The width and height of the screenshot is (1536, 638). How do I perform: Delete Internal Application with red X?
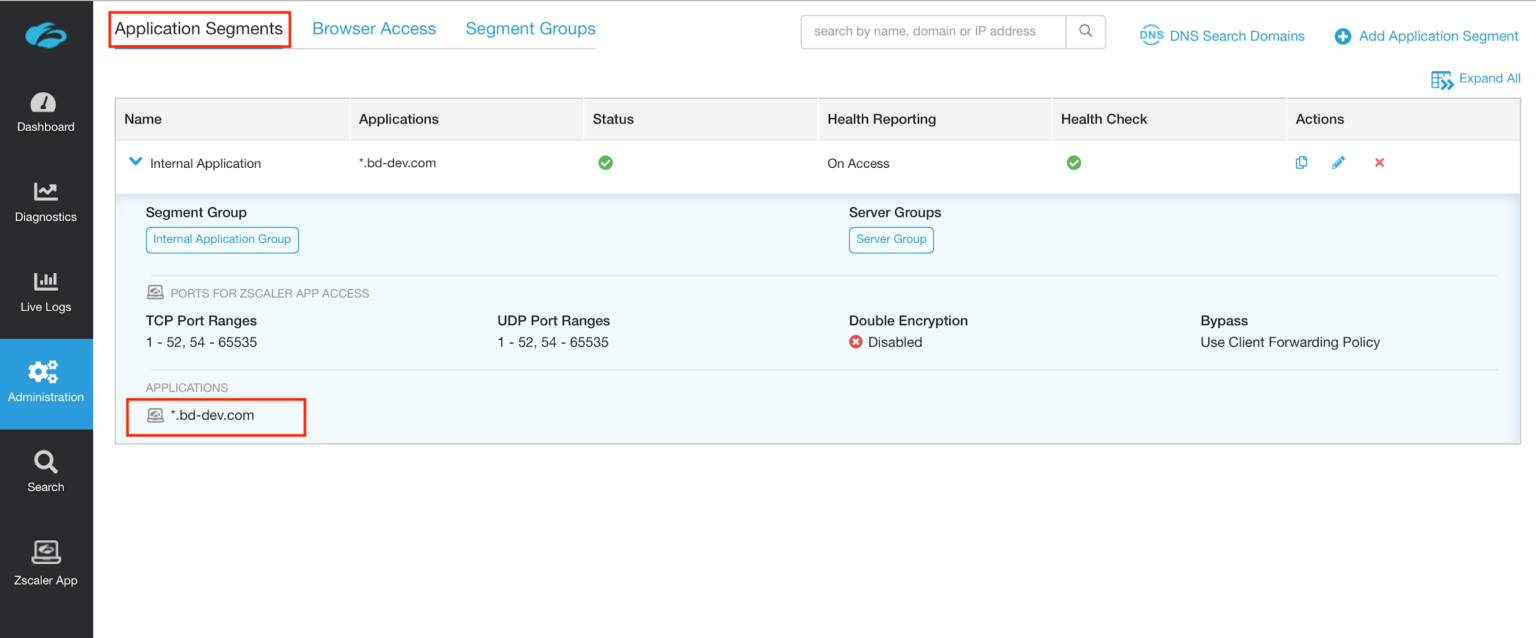point(1379,163)
